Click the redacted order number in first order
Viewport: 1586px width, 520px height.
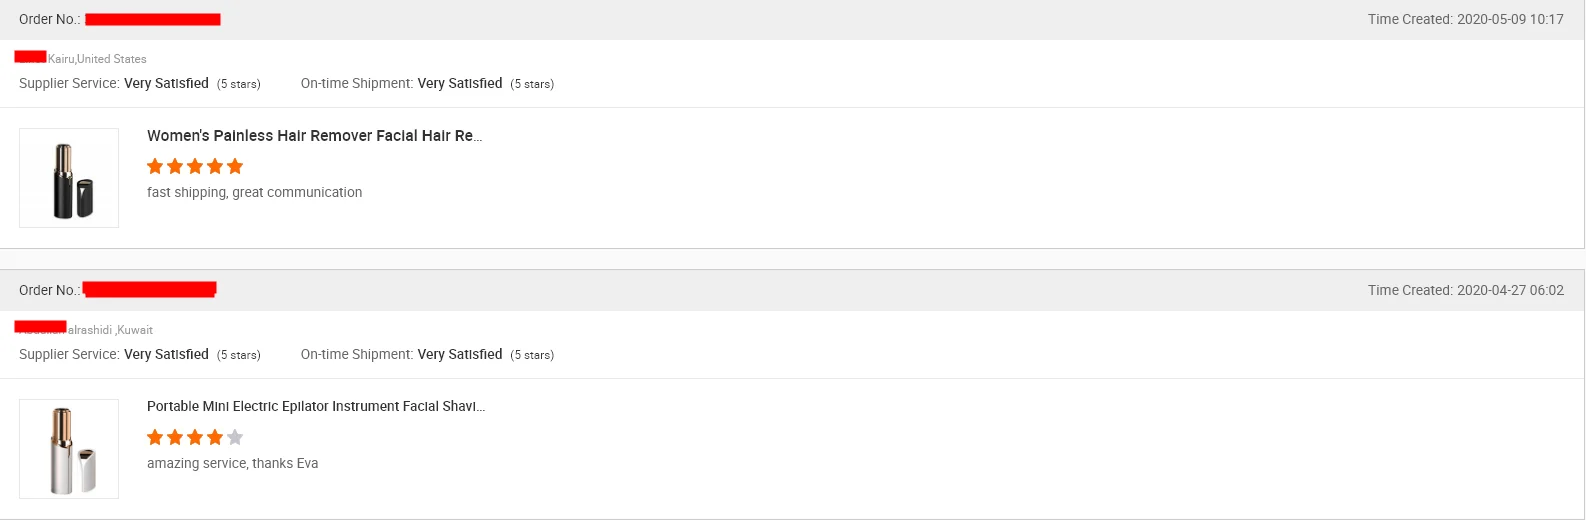(152, 19)
